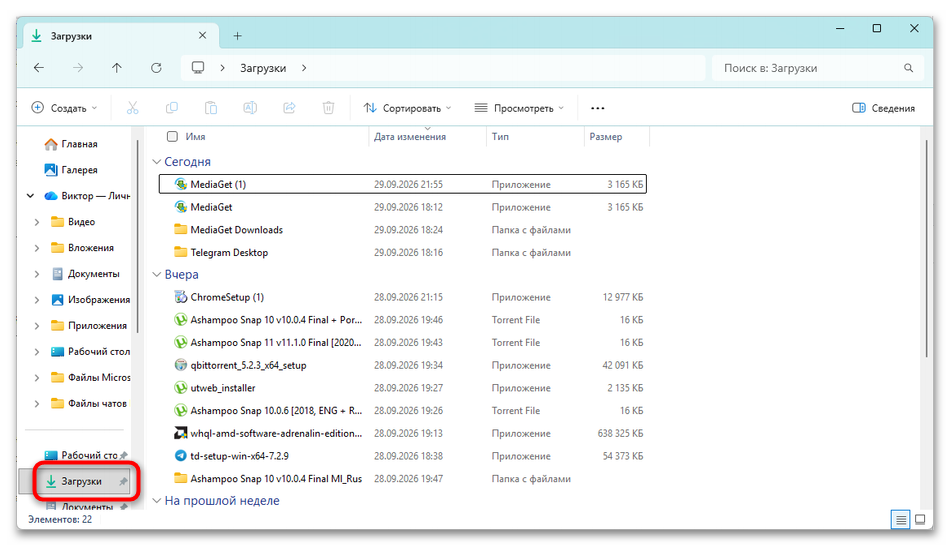Click Загрузки in the address bar path
The width and height of the screenshot is (950, 546).
(263, 68)
